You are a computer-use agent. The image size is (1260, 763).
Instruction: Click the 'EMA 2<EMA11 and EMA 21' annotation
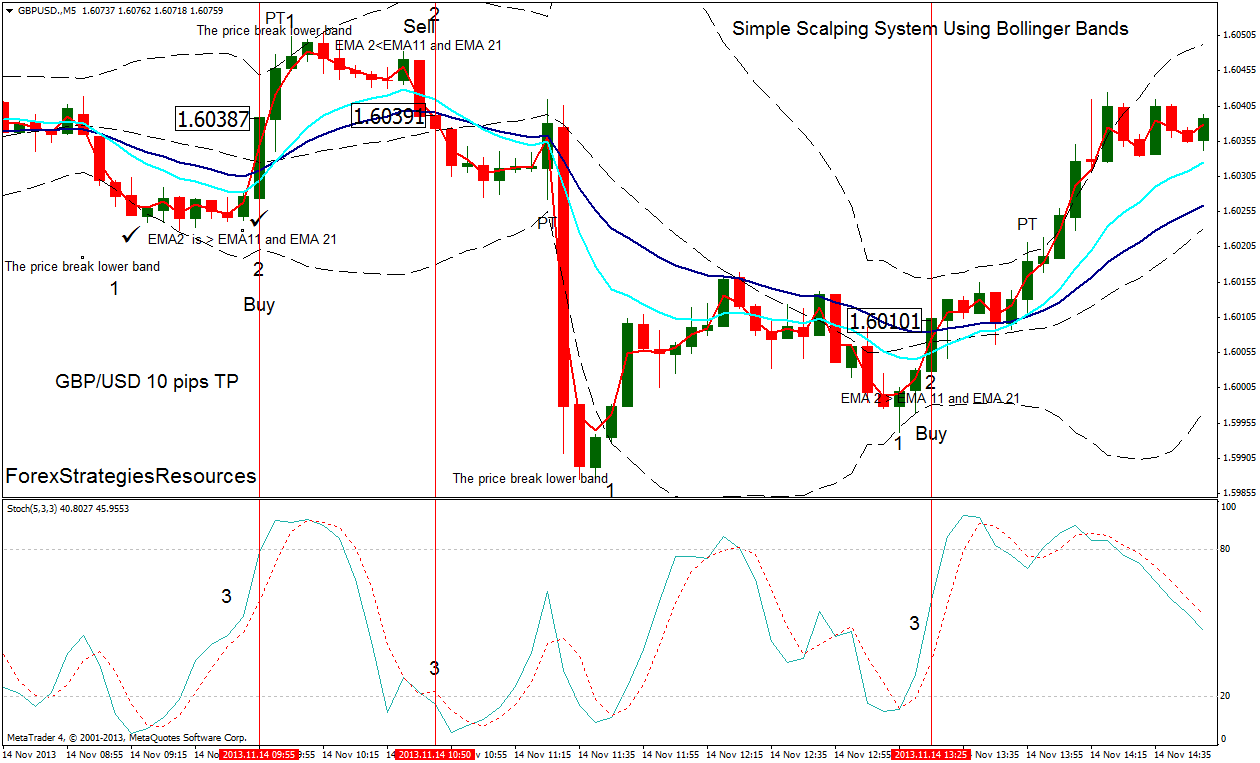[418, 45]
